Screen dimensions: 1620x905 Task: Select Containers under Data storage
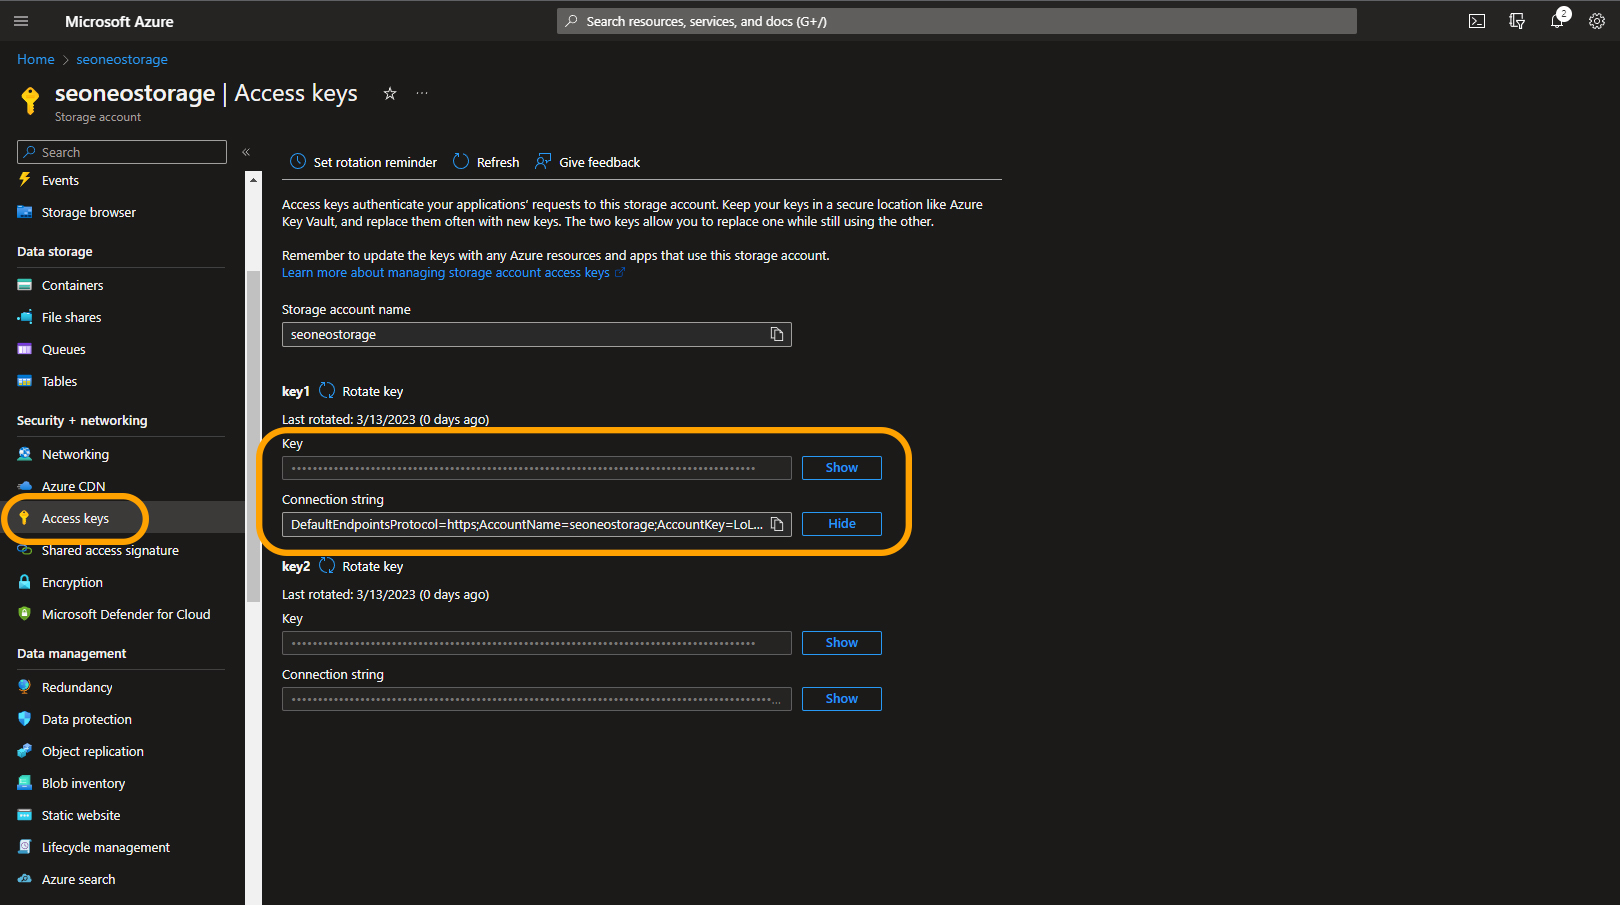(72, 286)
